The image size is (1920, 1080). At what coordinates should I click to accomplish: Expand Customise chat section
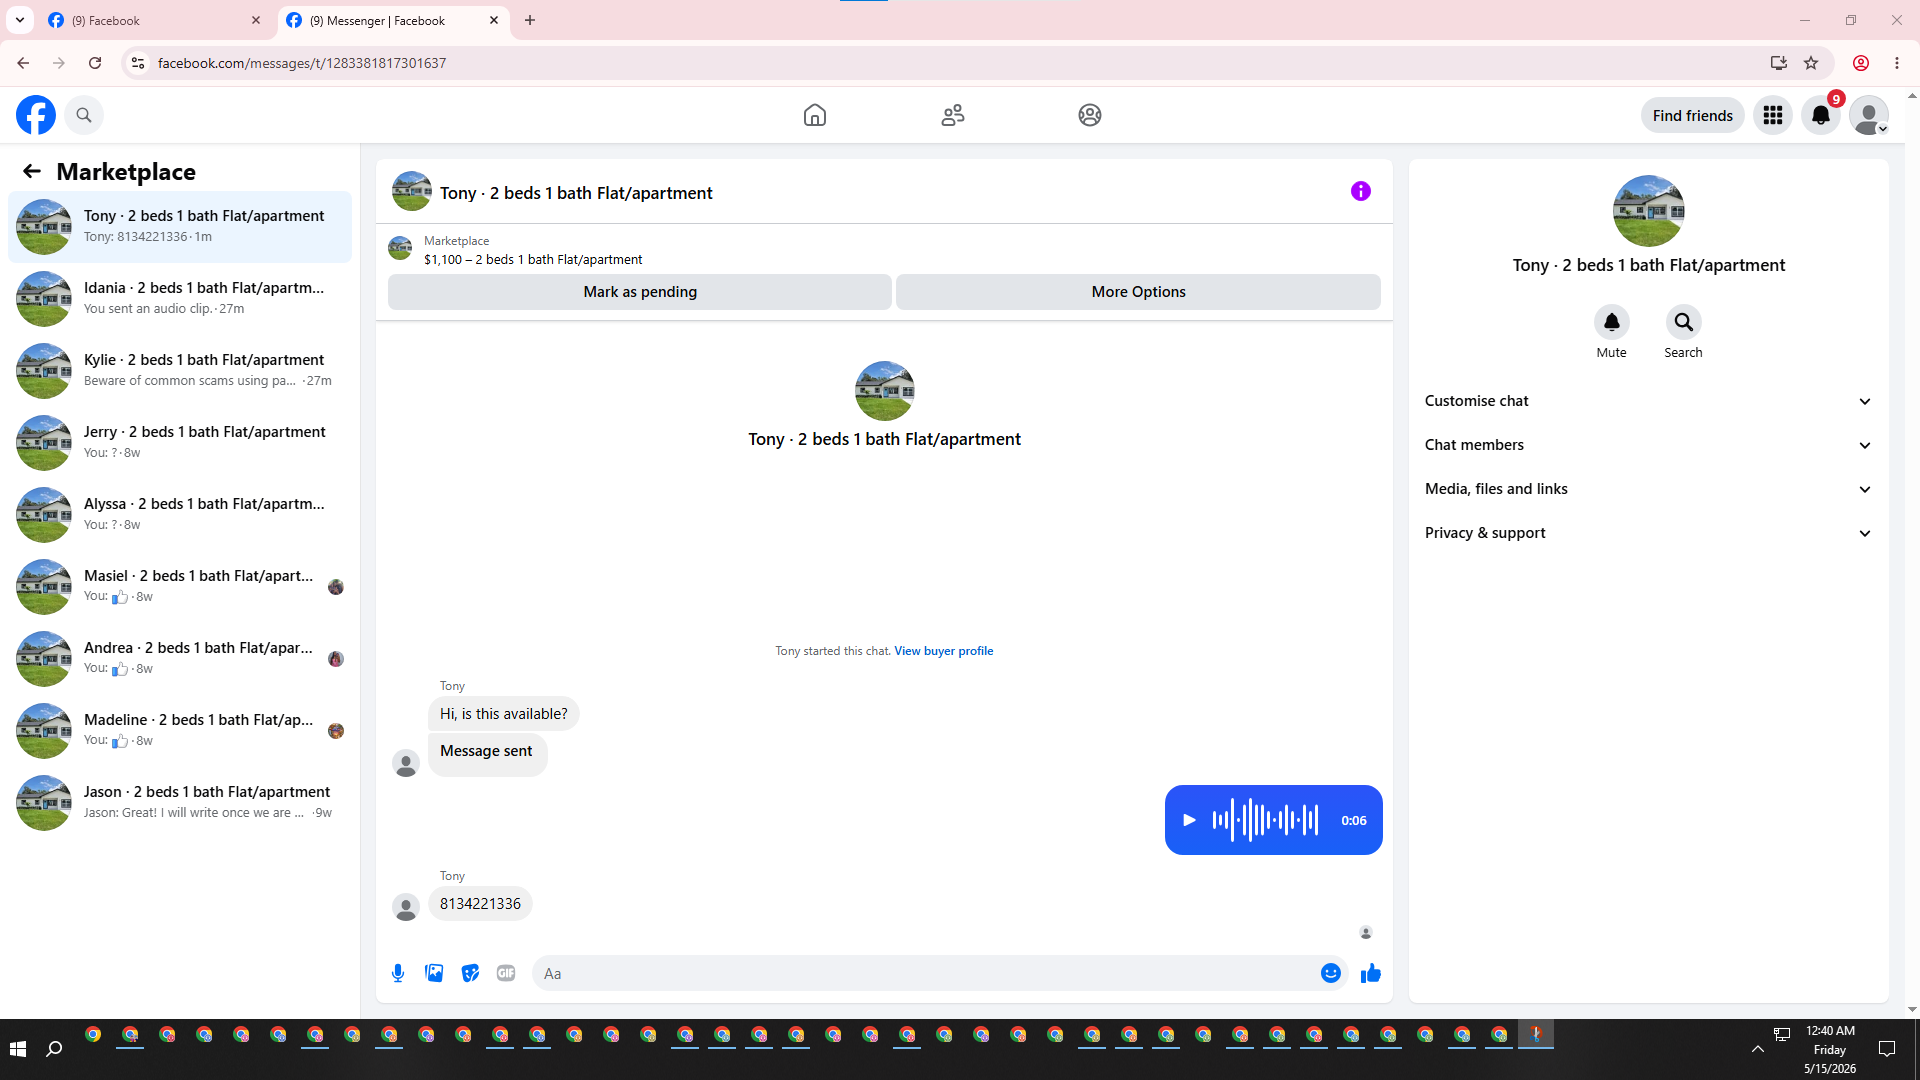click(x=1648, y=401)
